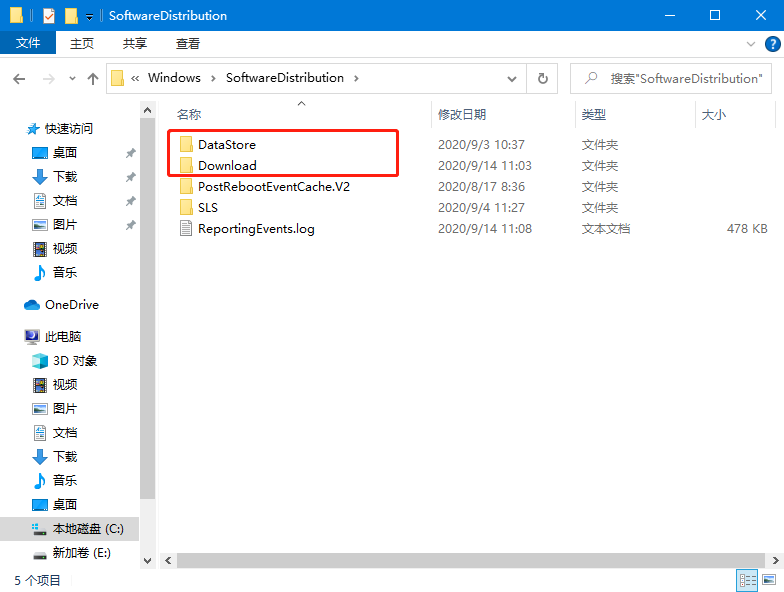Switch to details view in status bar
Viewport: 784px width, 592px height.
tap(748, 580)
